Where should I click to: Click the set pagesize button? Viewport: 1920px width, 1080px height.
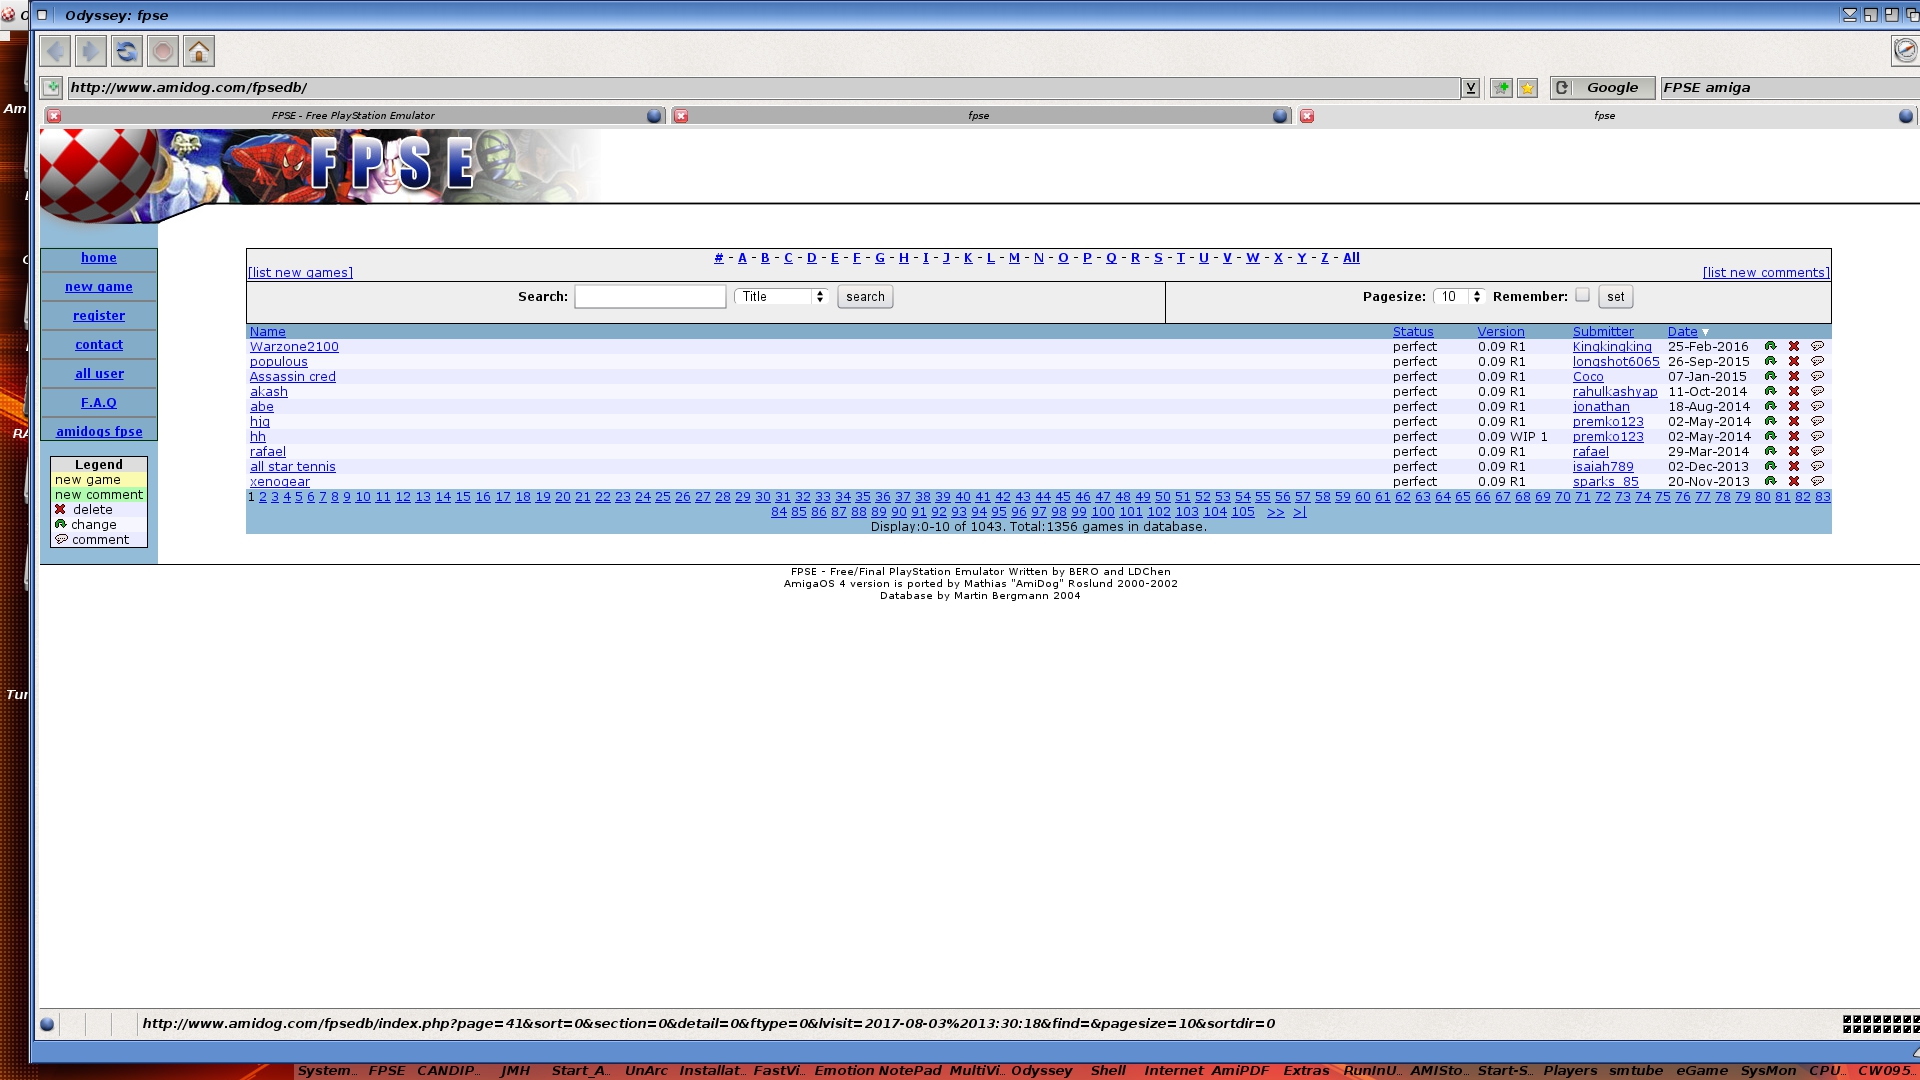pyautogui.click(x=1616, y=297)
